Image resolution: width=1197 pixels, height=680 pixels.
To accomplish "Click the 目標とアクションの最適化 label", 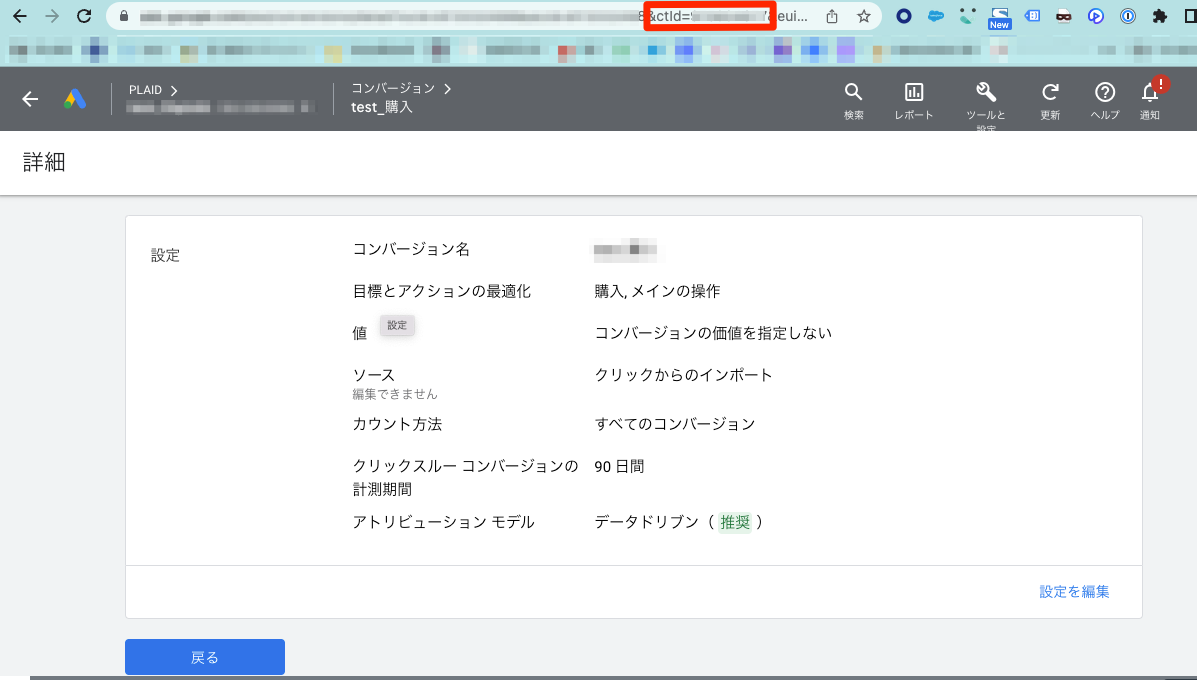I will 441,292.
